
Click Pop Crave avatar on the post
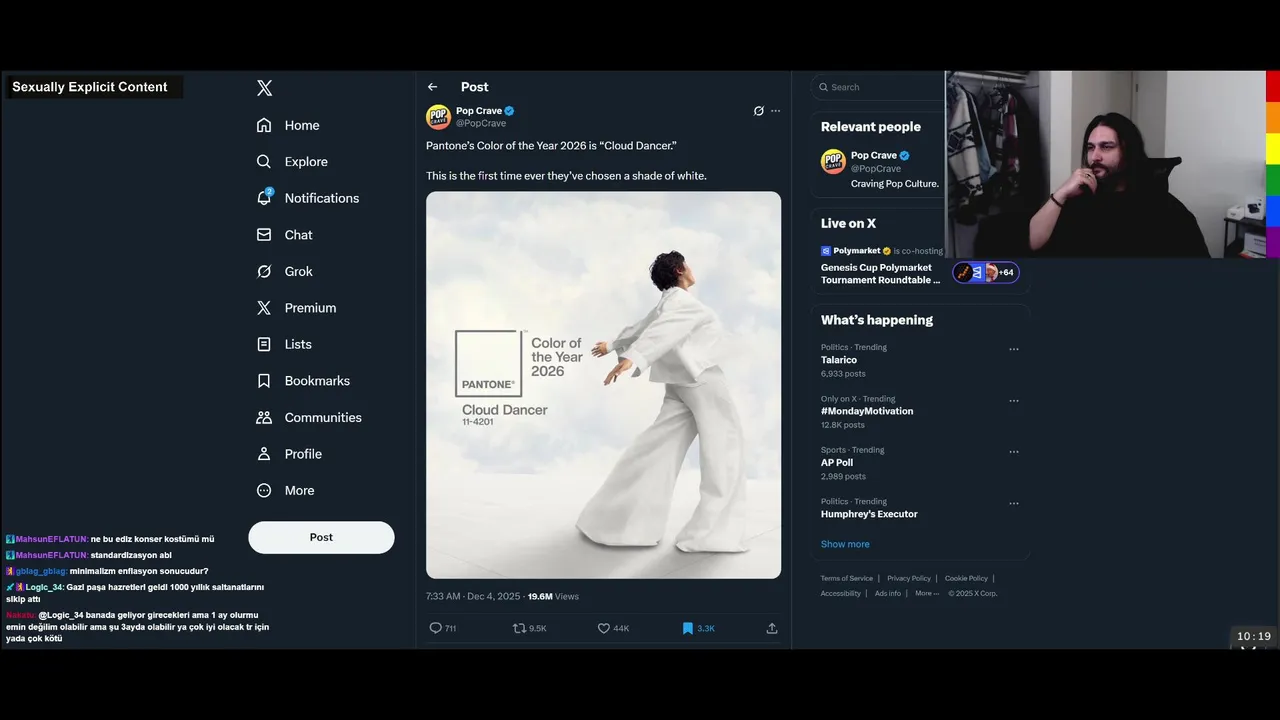point(438,117)
